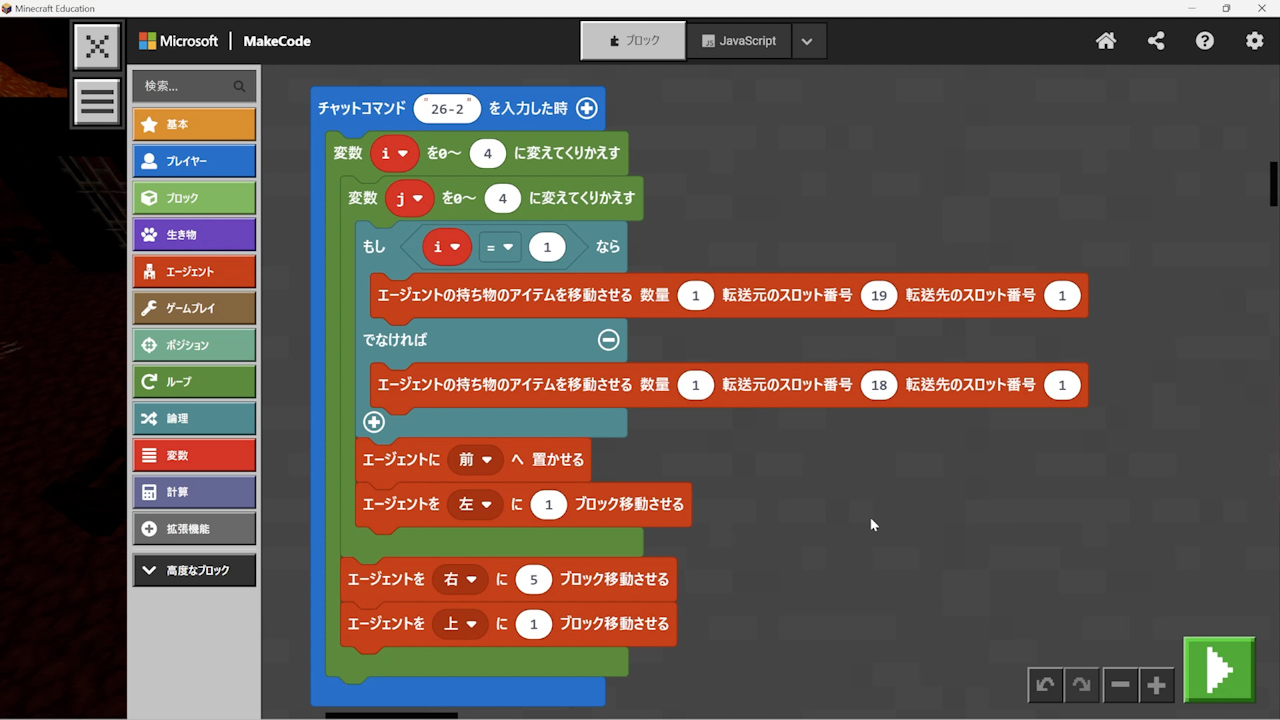Open the Help question mark icon

click(x=1205, y=41)
